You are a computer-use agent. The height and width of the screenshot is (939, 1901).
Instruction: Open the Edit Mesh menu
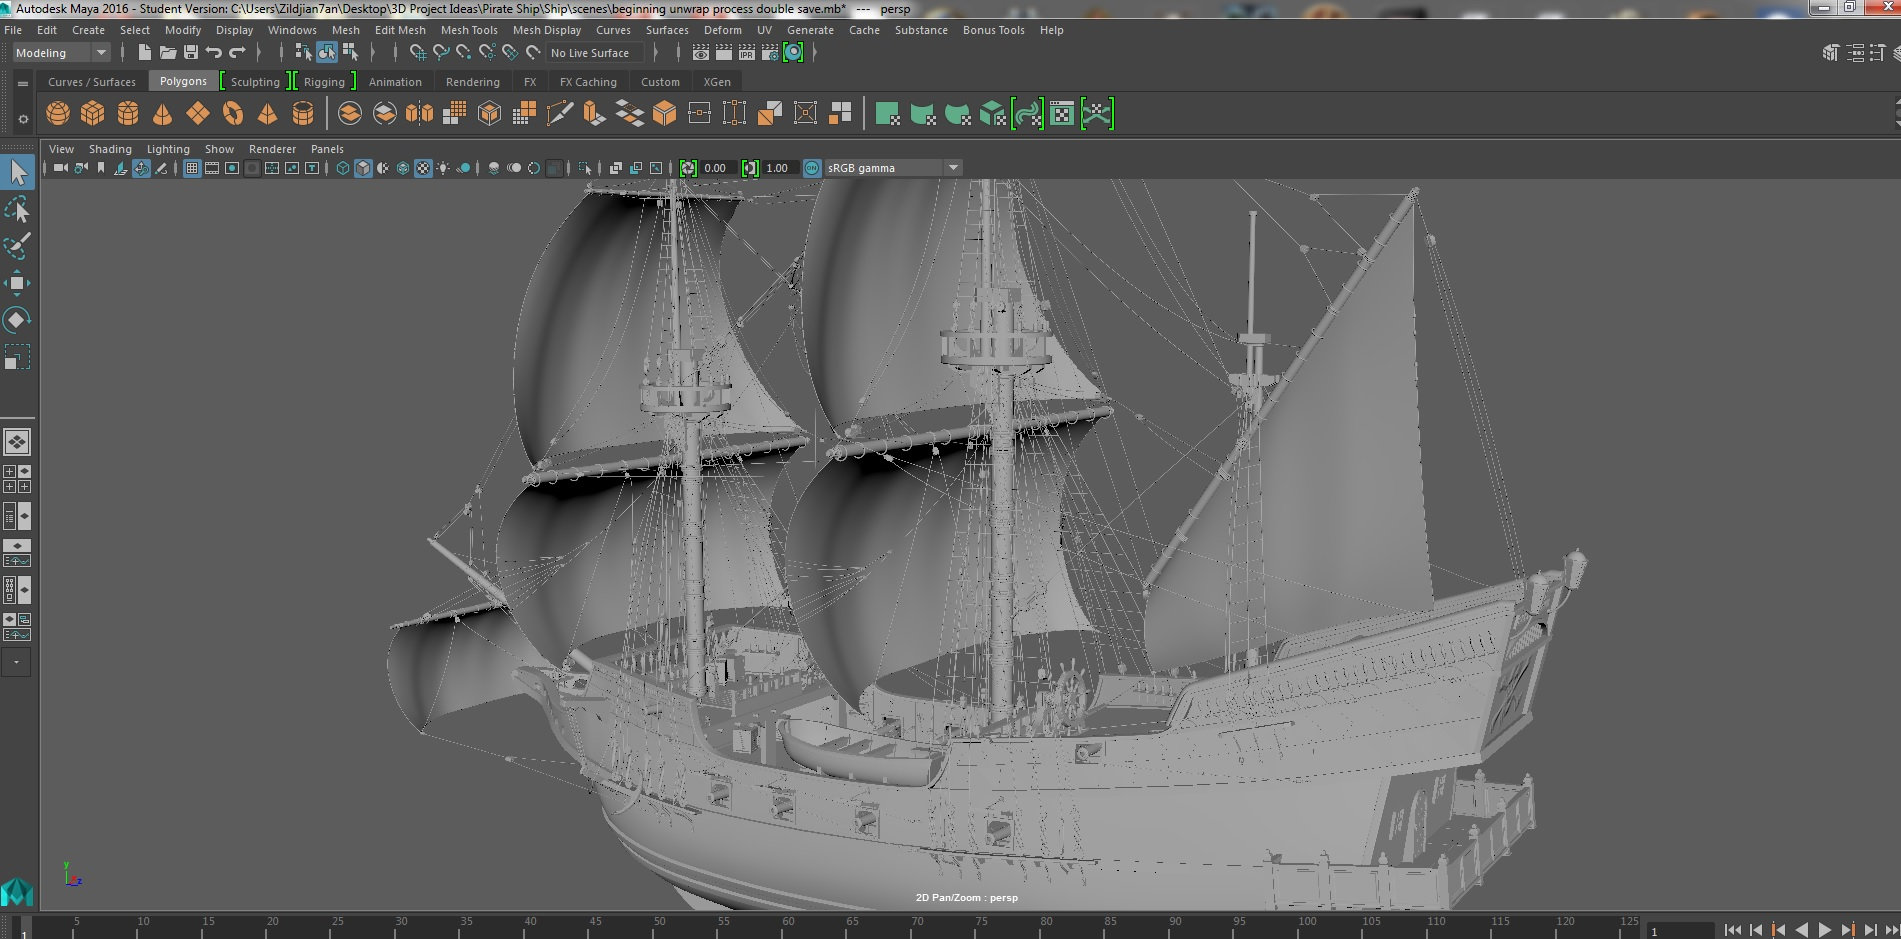(x=400, y=30)
